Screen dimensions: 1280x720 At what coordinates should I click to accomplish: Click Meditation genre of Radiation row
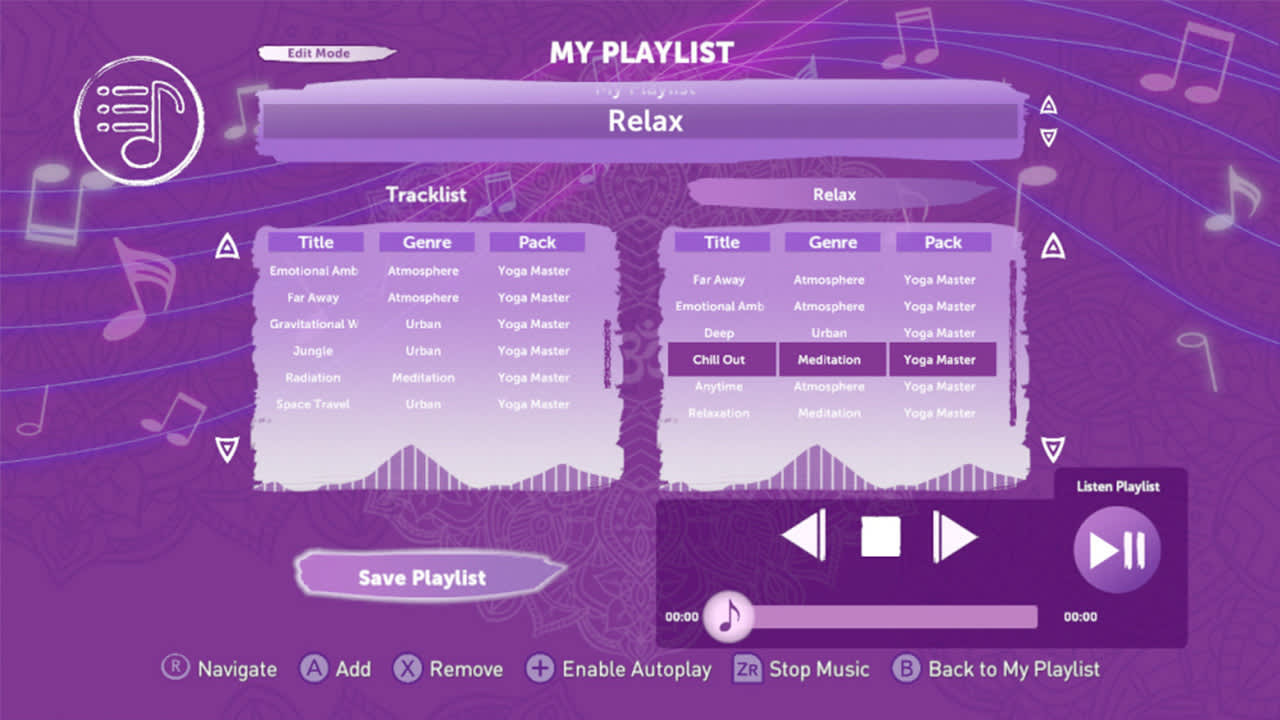tap(424, 378)
